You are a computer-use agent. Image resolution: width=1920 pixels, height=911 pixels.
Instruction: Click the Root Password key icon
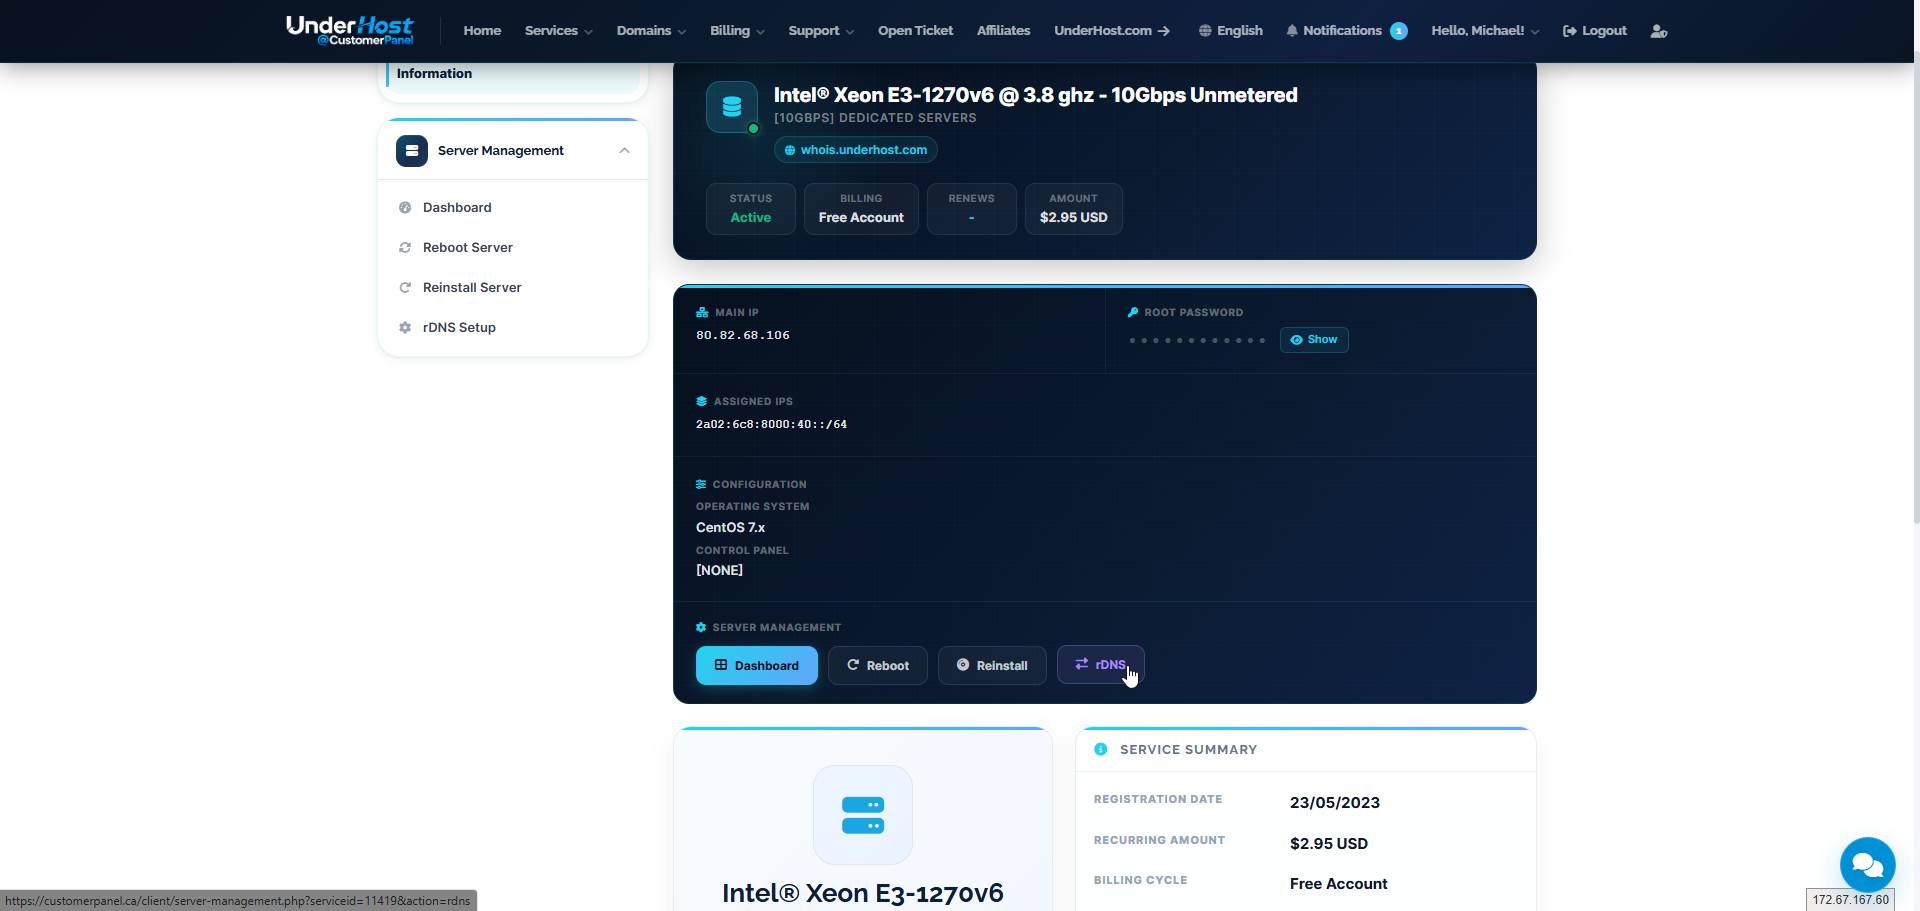click(x=1133, y=313)
